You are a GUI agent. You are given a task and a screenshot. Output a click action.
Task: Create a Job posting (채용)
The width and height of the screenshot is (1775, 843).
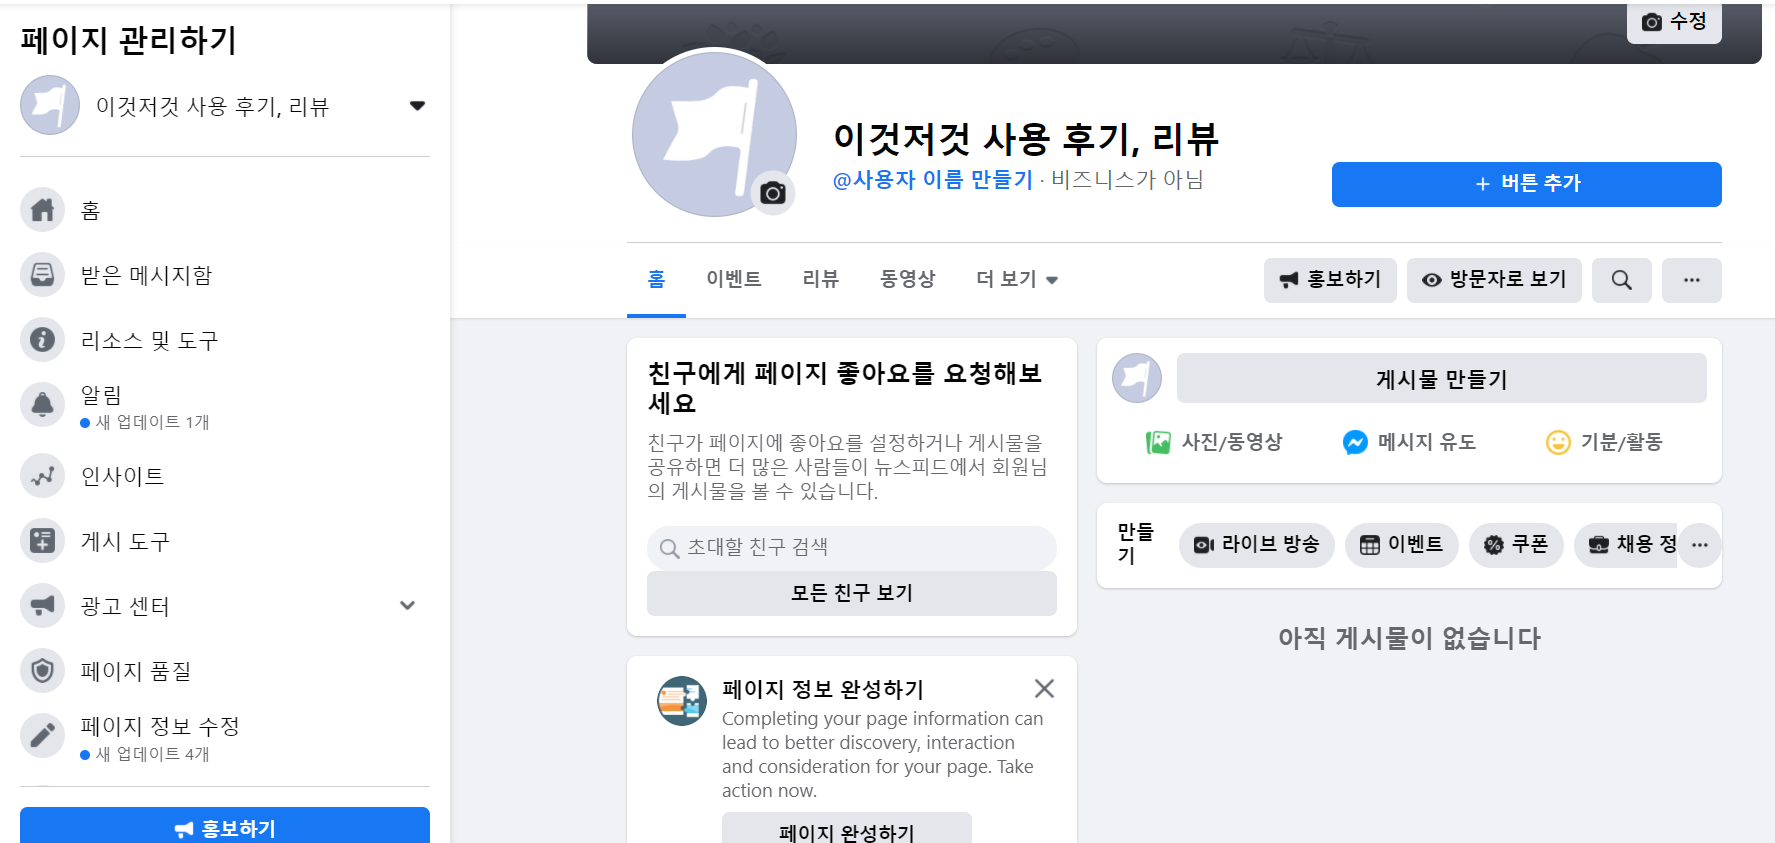[x=1627, y=545]
